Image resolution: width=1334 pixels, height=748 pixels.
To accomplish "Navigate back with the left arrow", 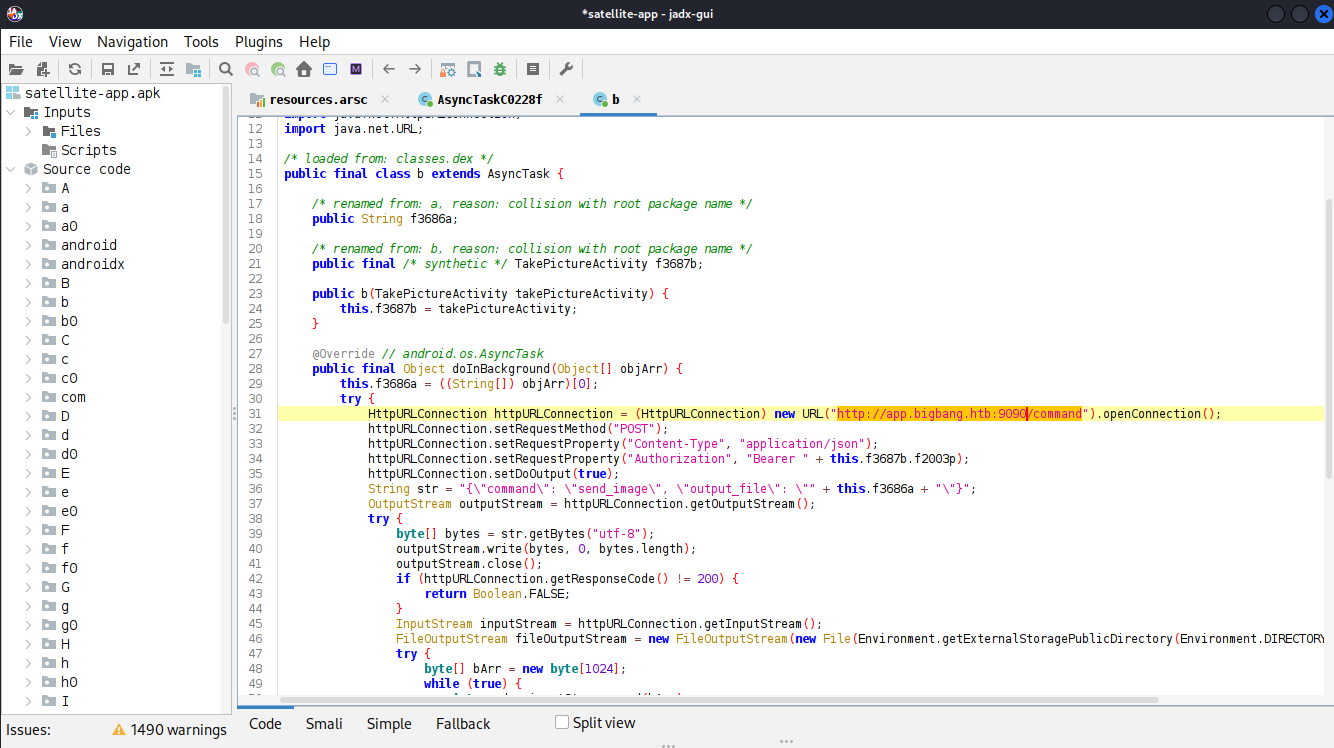I will tap(389, 69).
